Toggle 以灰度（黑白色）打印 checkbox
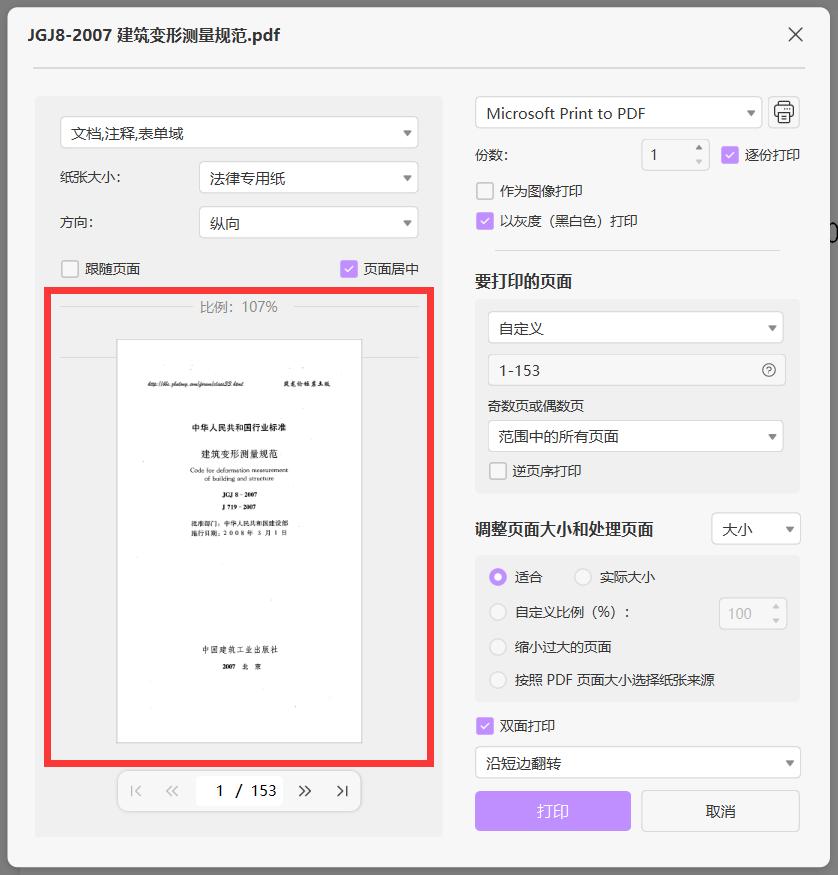The image size is (838, 875). 484,221
